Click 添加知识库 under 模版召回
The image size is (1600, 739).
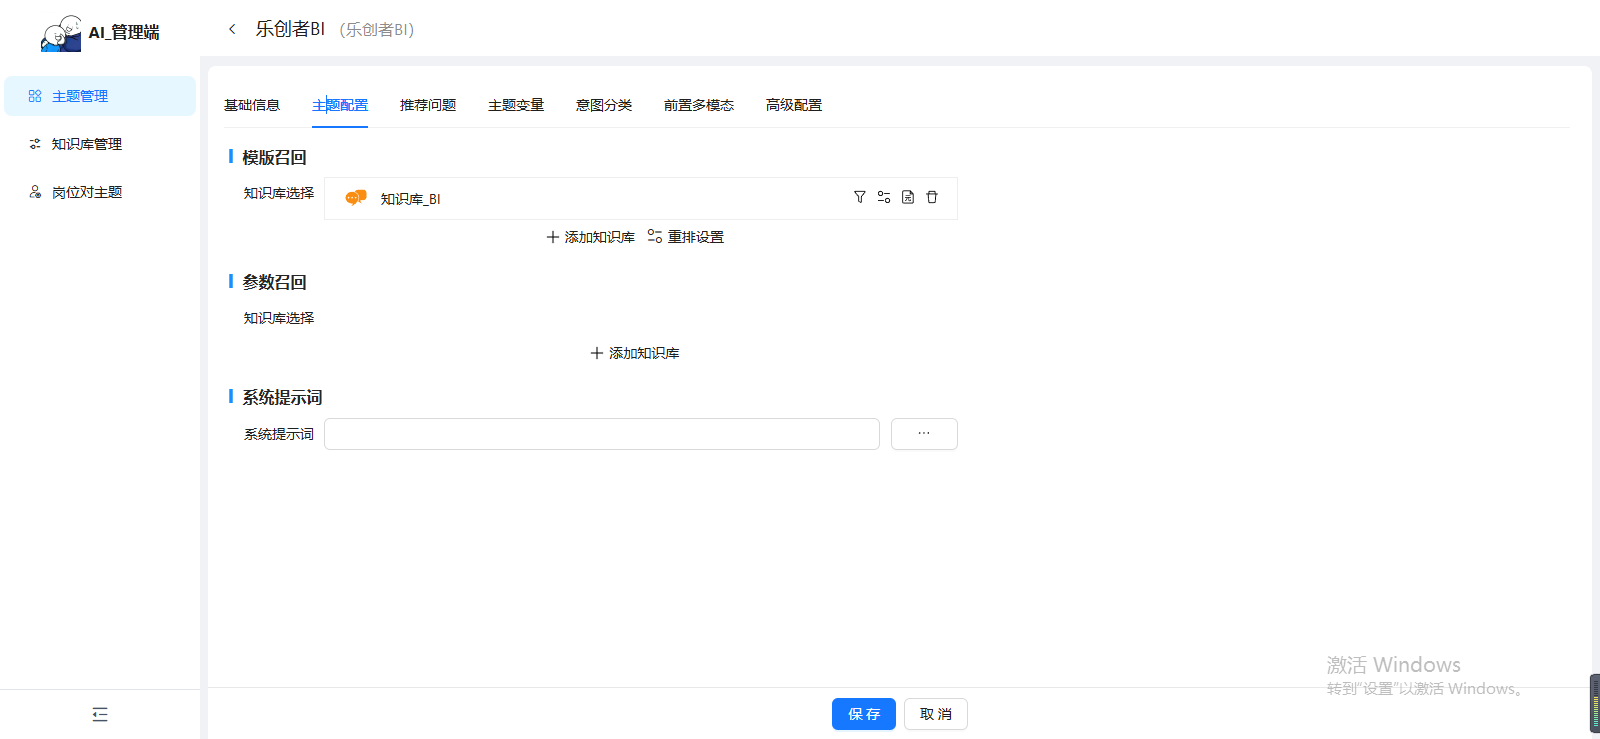point(591,237)
